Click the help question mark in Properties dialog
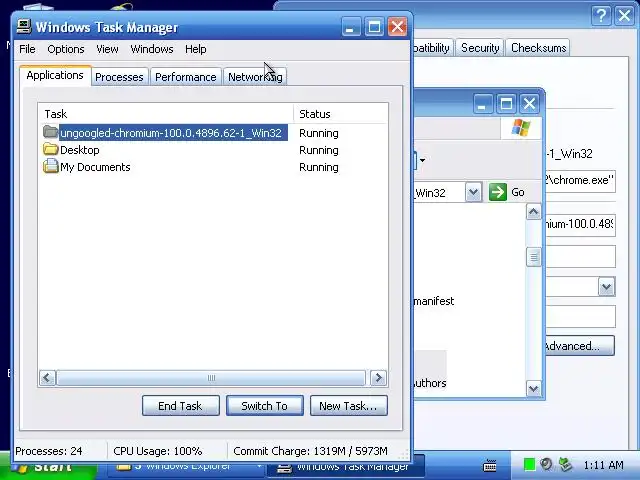Viewport: 640px width, 480px height. [601, 16]
